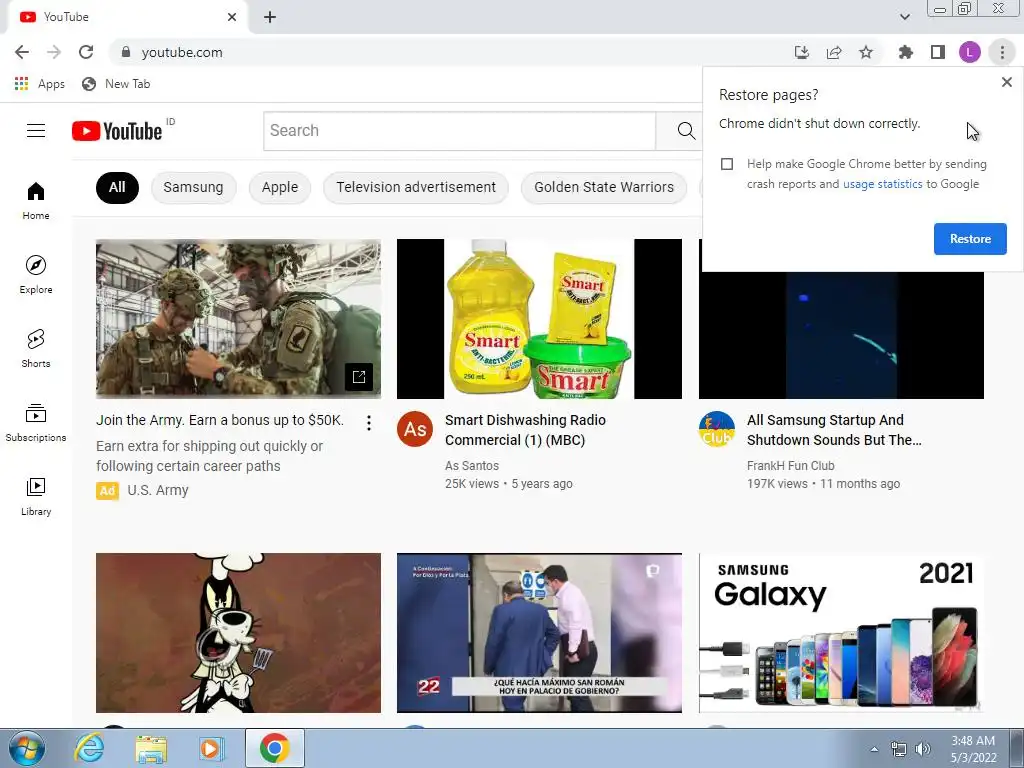The height and width of the screenshot is (768, 1024).
Task: Open a new browser tab with plus button
Action: [270, 18]
